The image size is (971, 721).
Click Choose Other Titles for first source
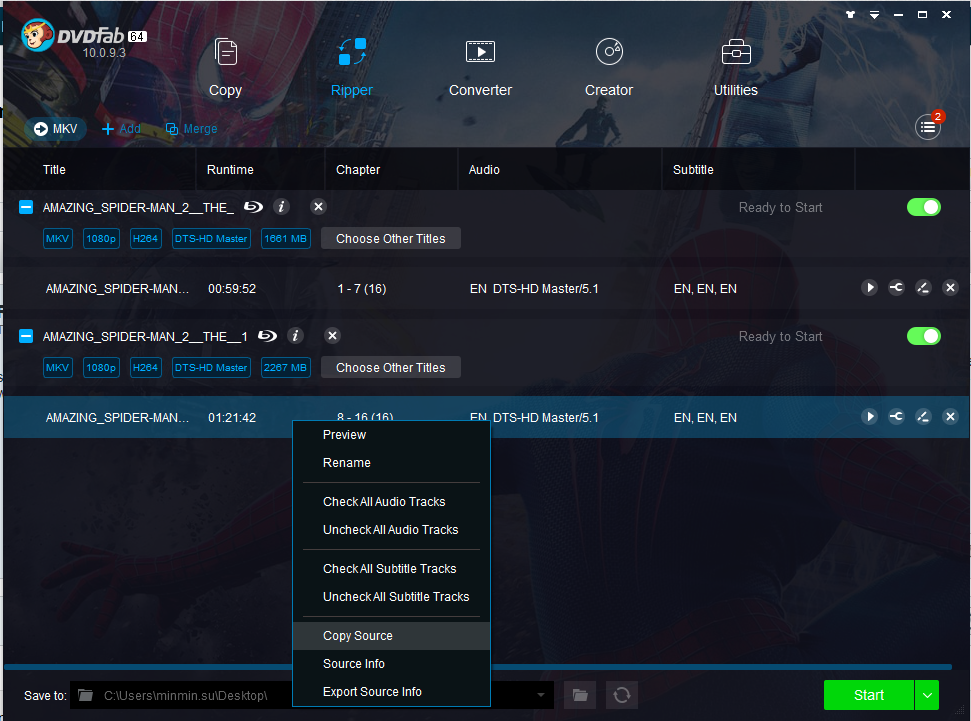pos(390,239)
